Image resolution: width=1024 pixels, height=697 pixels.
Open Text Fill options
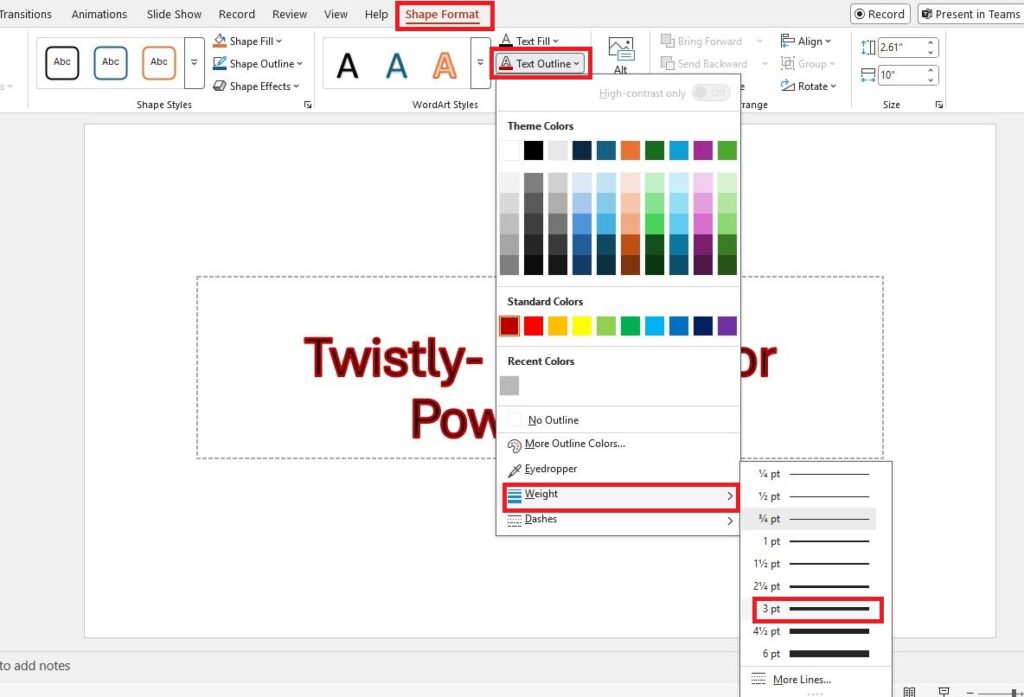click(529, 41)
